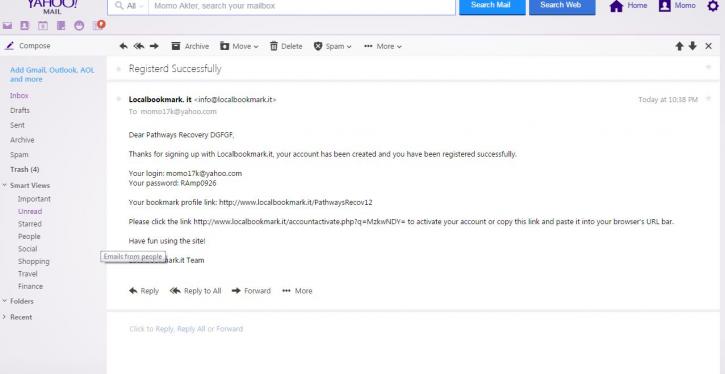The width and height of the screenshot is (725, 374).
Task: Toggle the unread dot beside sender Localbookmark.it
Action: pos(119,99)
